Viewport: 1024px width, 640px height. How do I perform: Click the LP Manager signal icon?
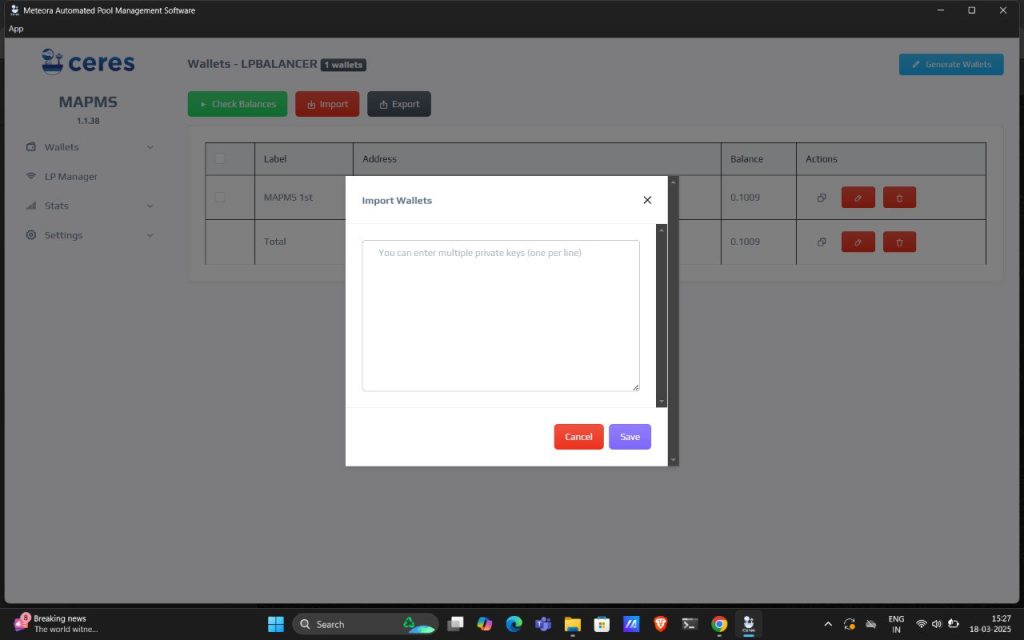point(31,176)
